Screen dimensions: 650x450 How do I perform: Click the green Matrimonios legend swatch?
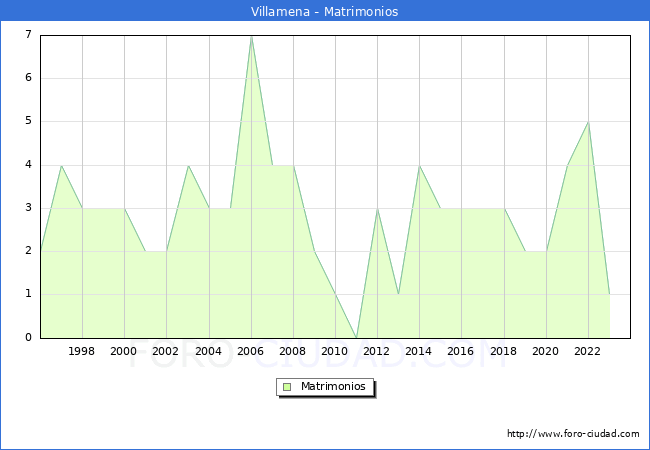(287, 387)
